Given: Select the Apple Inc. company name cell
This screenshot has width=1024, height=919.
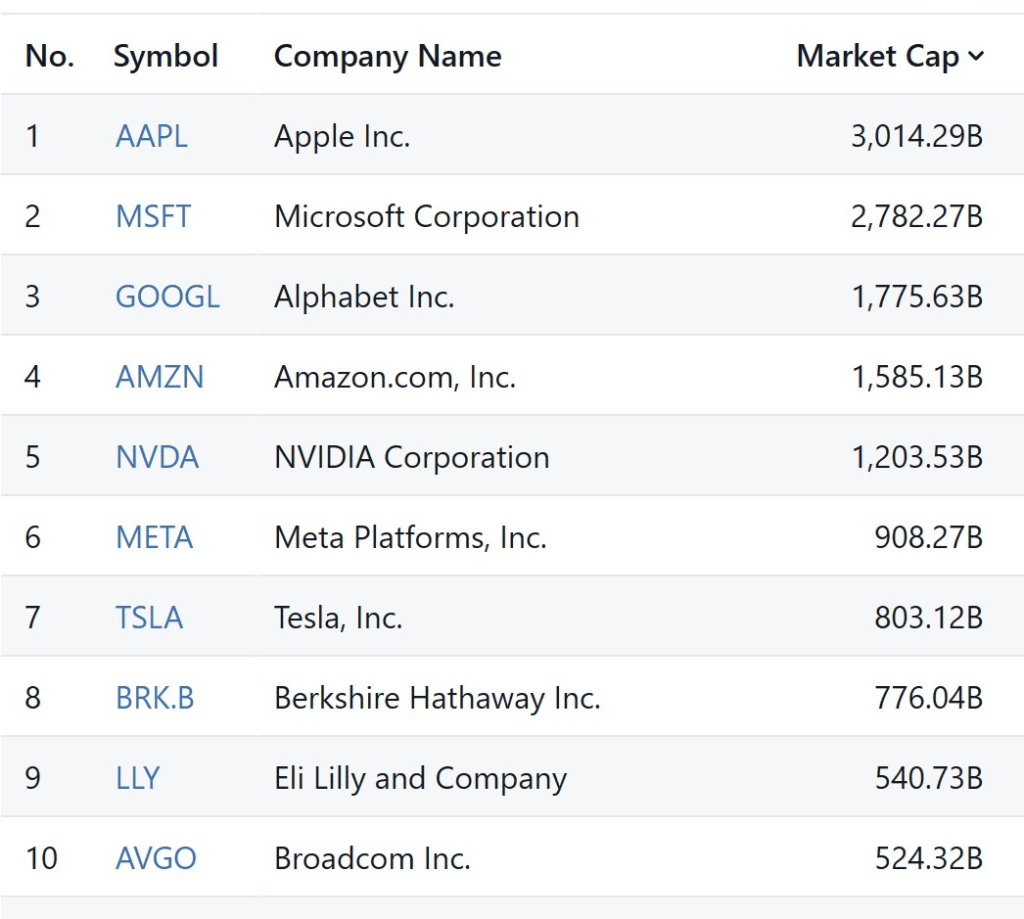Looking at the screenshot, I should [342, 136].
